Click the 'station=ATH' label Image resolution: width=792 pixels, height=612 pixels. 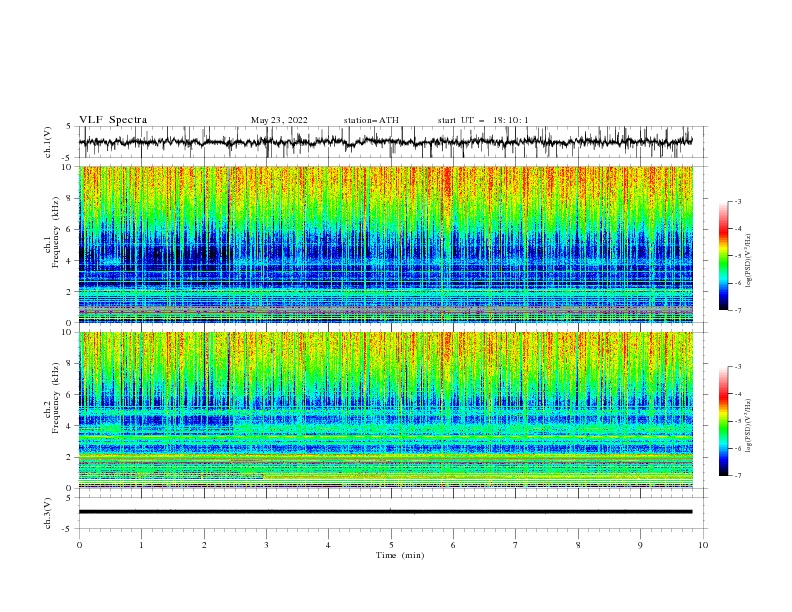click(371, 120)
